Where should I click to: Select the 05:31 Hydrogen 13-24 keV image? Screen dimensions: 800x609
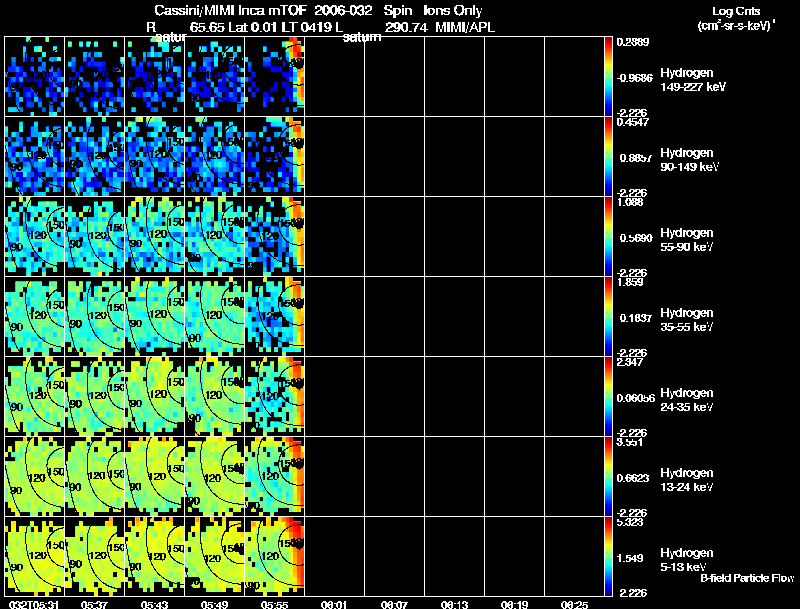(x=35, y=476)
